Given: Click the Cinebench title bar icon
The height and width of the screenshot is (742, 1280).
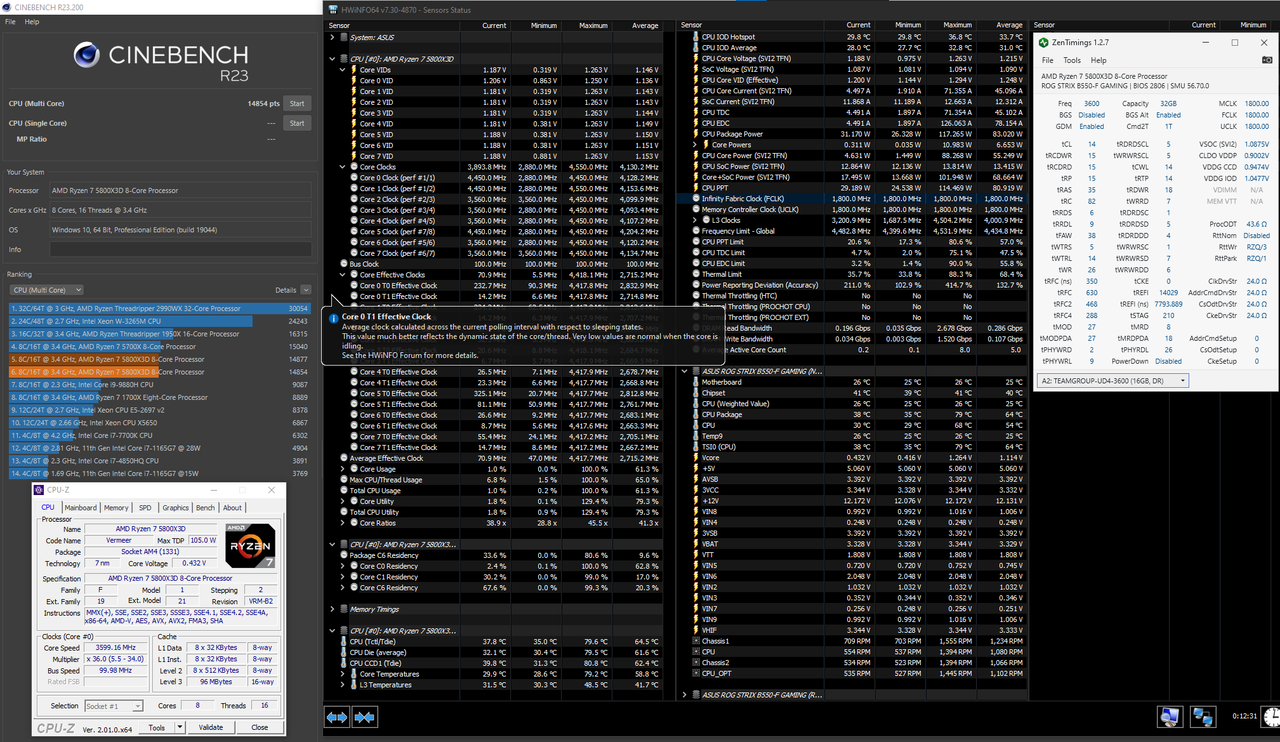Looking at the screenshot, I should coord(8,7).
